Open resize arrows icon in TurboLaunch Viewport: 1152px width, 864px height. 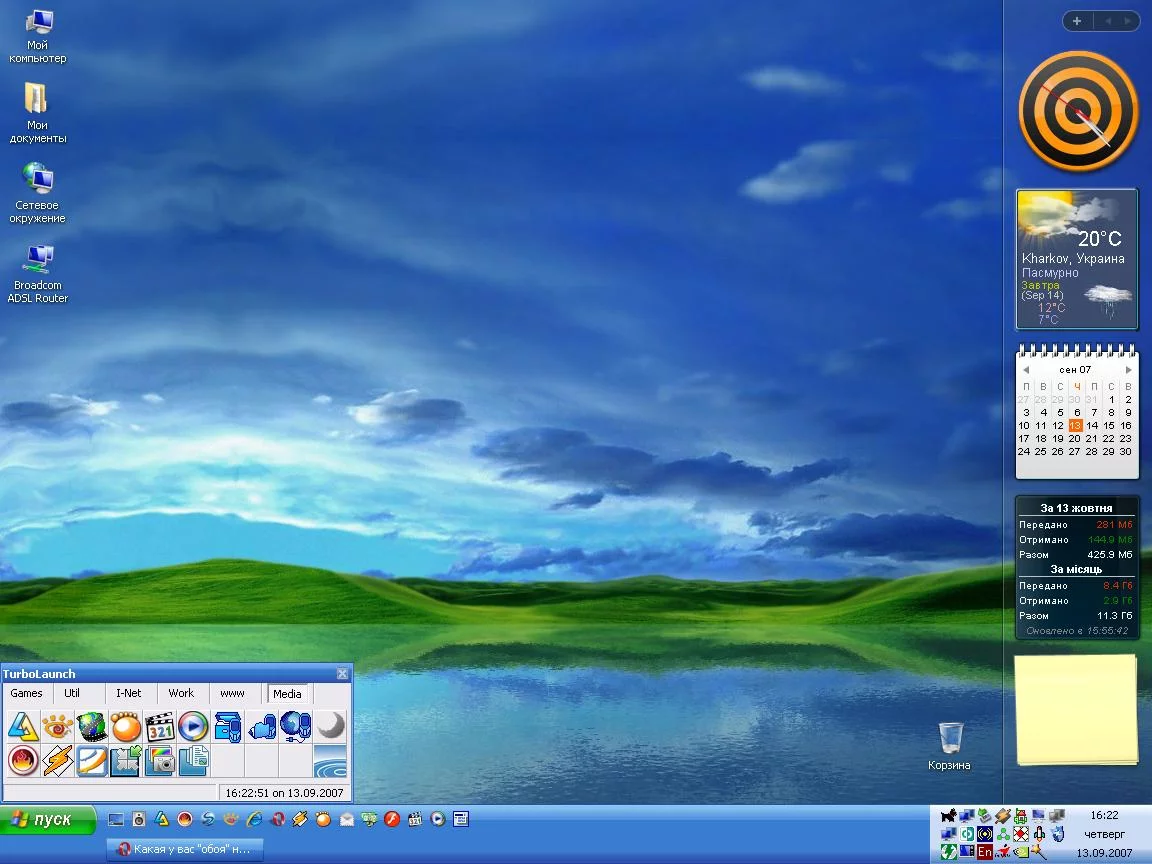(x=126, y=760)
